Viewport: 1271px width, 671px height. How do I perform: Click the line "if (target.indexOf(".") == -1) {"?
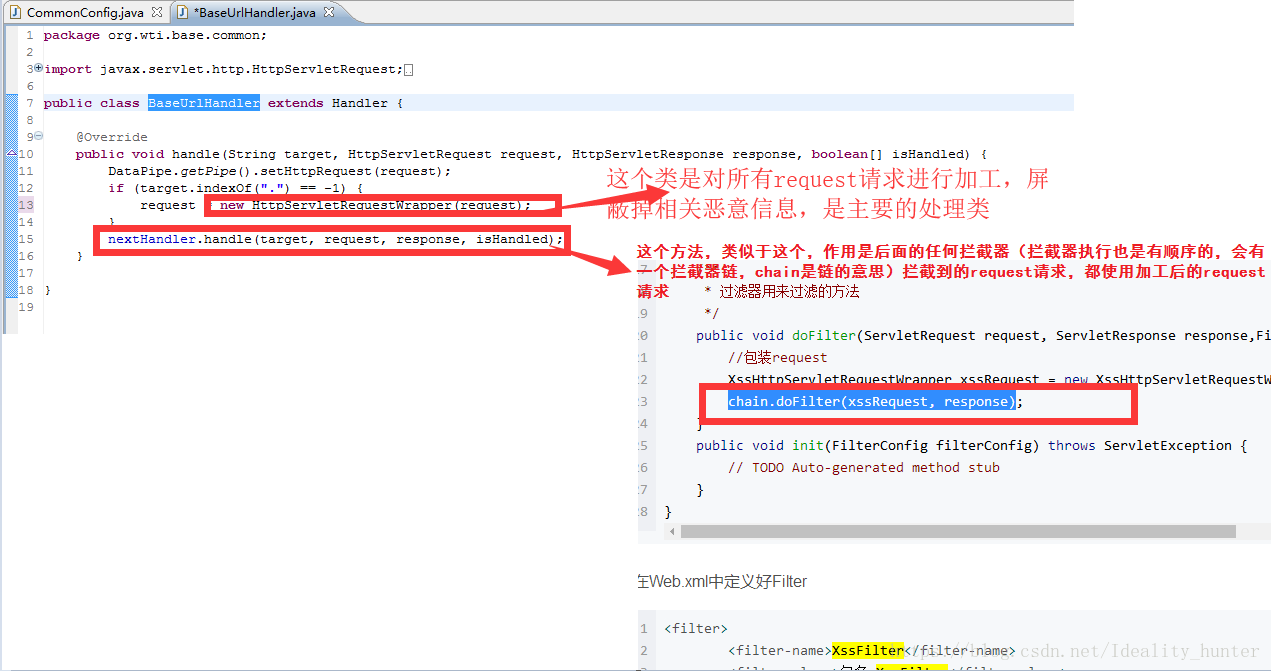click(x=235, y=188)
